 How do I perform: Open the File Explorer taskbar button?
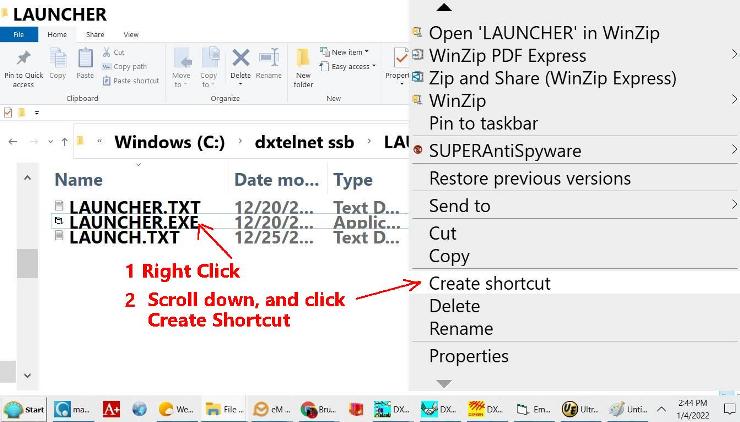click(224, 409)
